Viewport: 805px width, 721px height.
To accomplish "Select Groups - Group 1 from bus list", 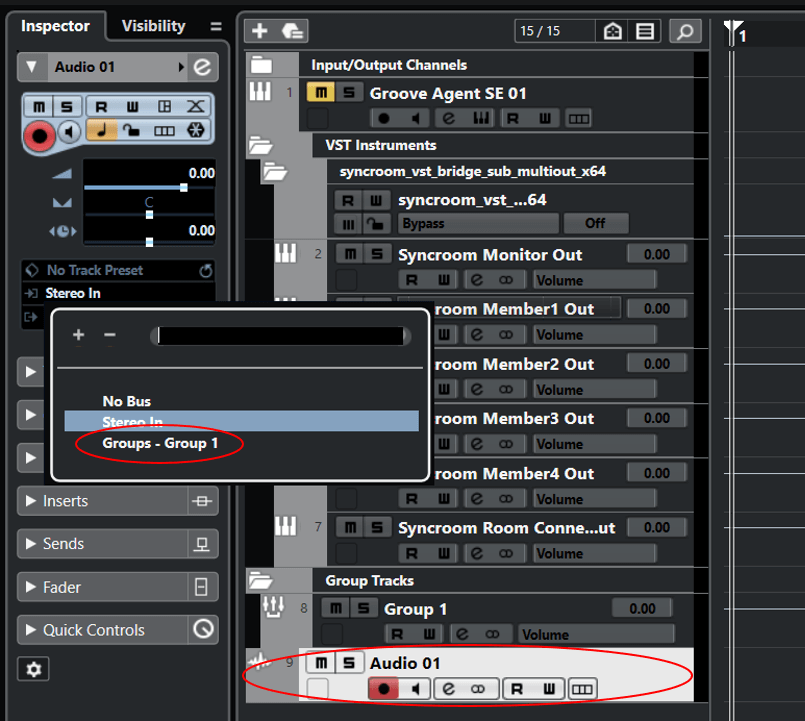I will pyautogui.click(x=160, y=443).
